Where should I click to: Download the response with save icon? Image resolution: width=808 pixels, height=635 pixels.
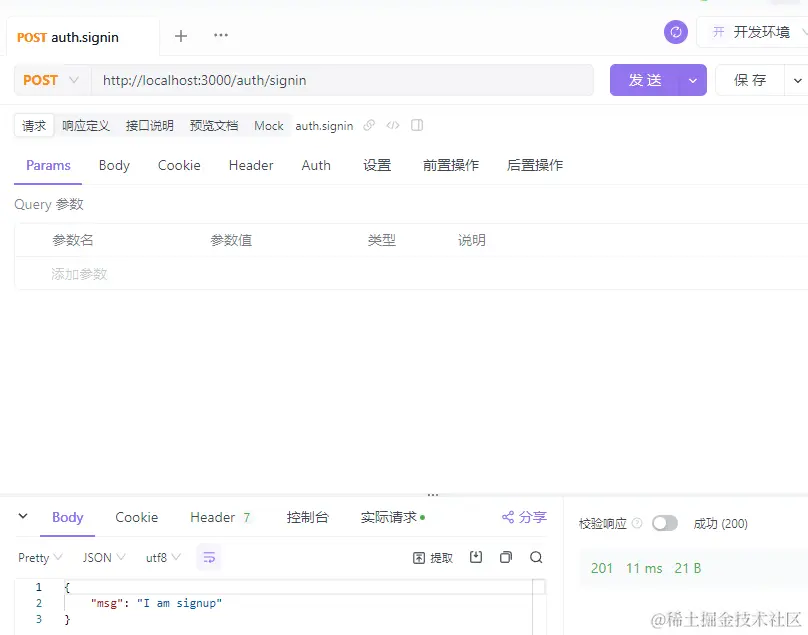point(476,557)
